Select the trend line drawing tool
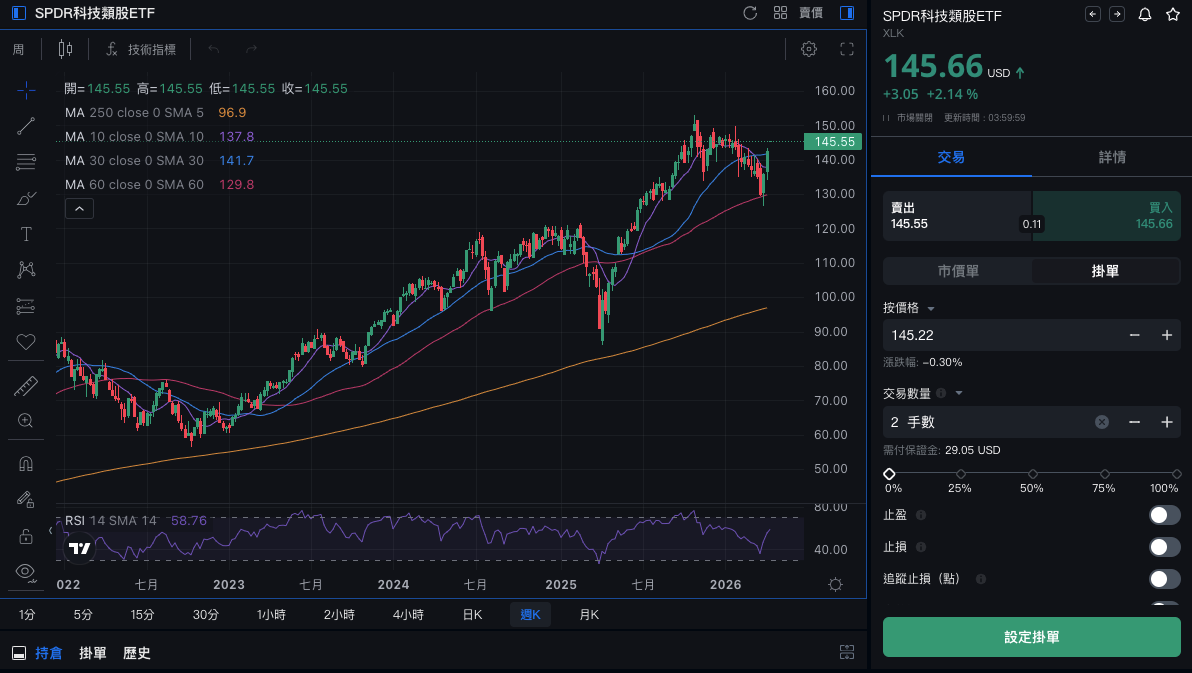Image resolution: width=1192 pixels, height=673 pixels. [x=26, y=126]
